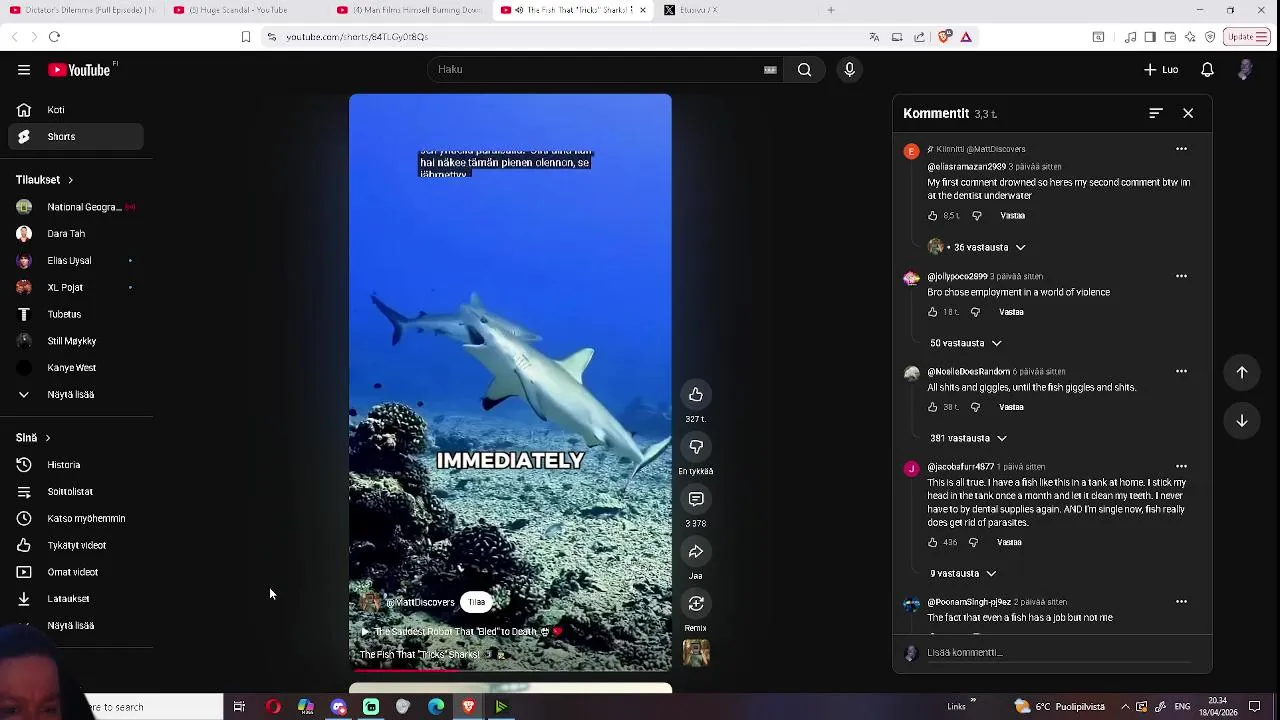Image resolution: width=1280 pixels, height=720 pixels.
Task: Open the Sinä section chevron
Action: [47, 438]
